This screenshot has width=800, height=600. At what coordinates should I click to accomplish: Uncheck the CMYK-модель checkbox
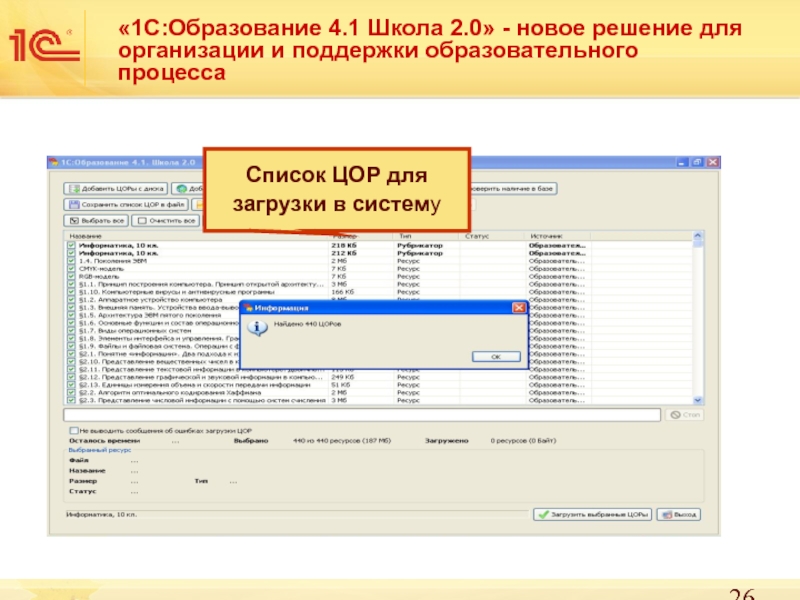71,268
